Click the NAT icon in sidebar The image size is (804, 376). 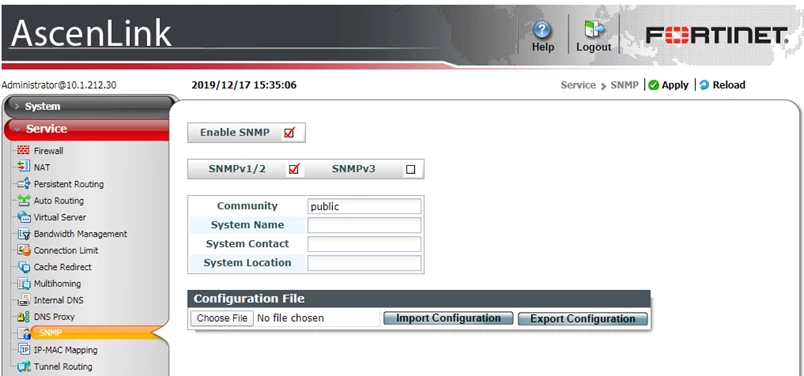(x=24, y=167)
